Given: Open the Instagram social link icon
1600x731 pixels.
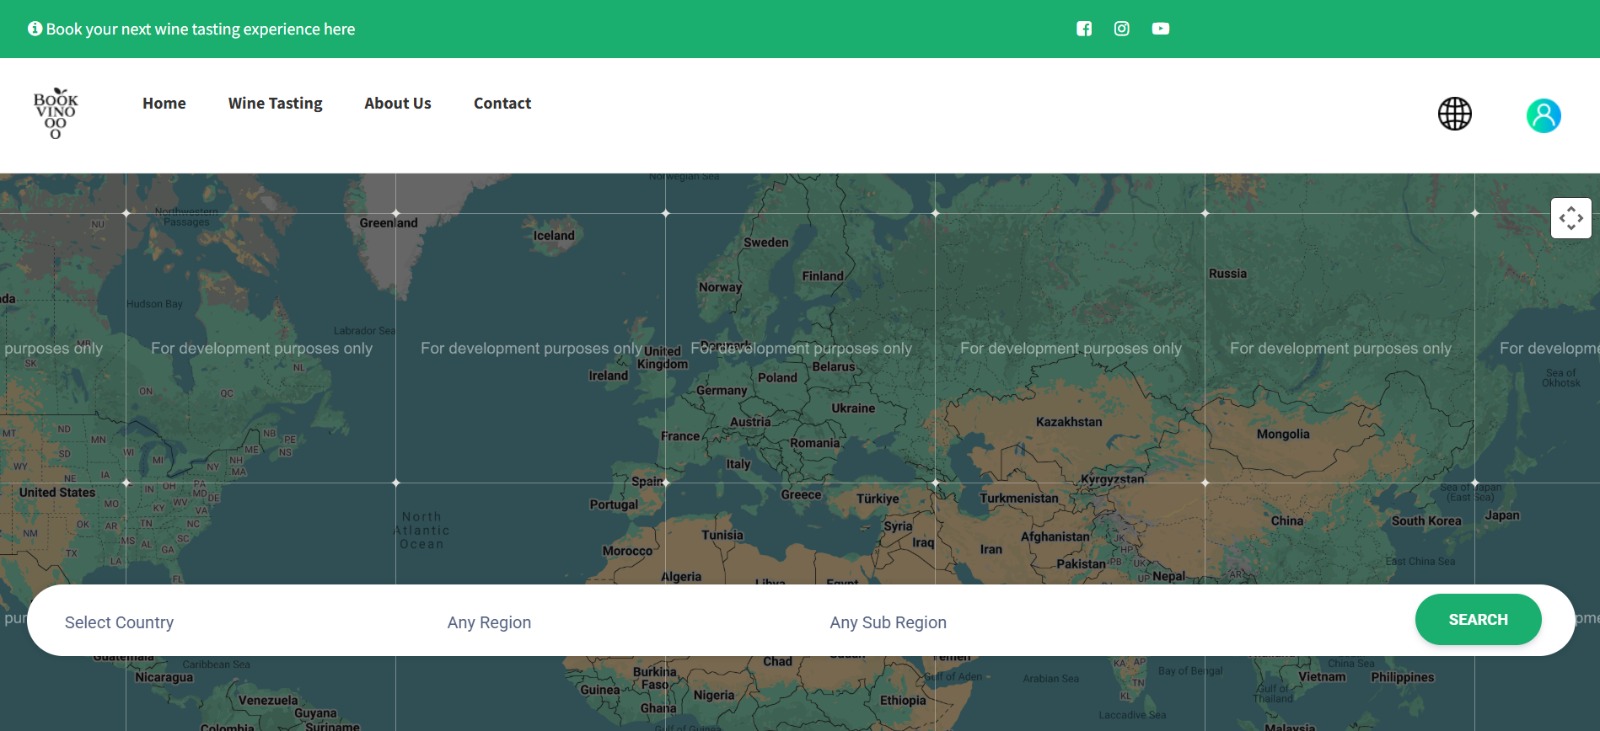Looking at the screenshot, I should (1122, 29).
